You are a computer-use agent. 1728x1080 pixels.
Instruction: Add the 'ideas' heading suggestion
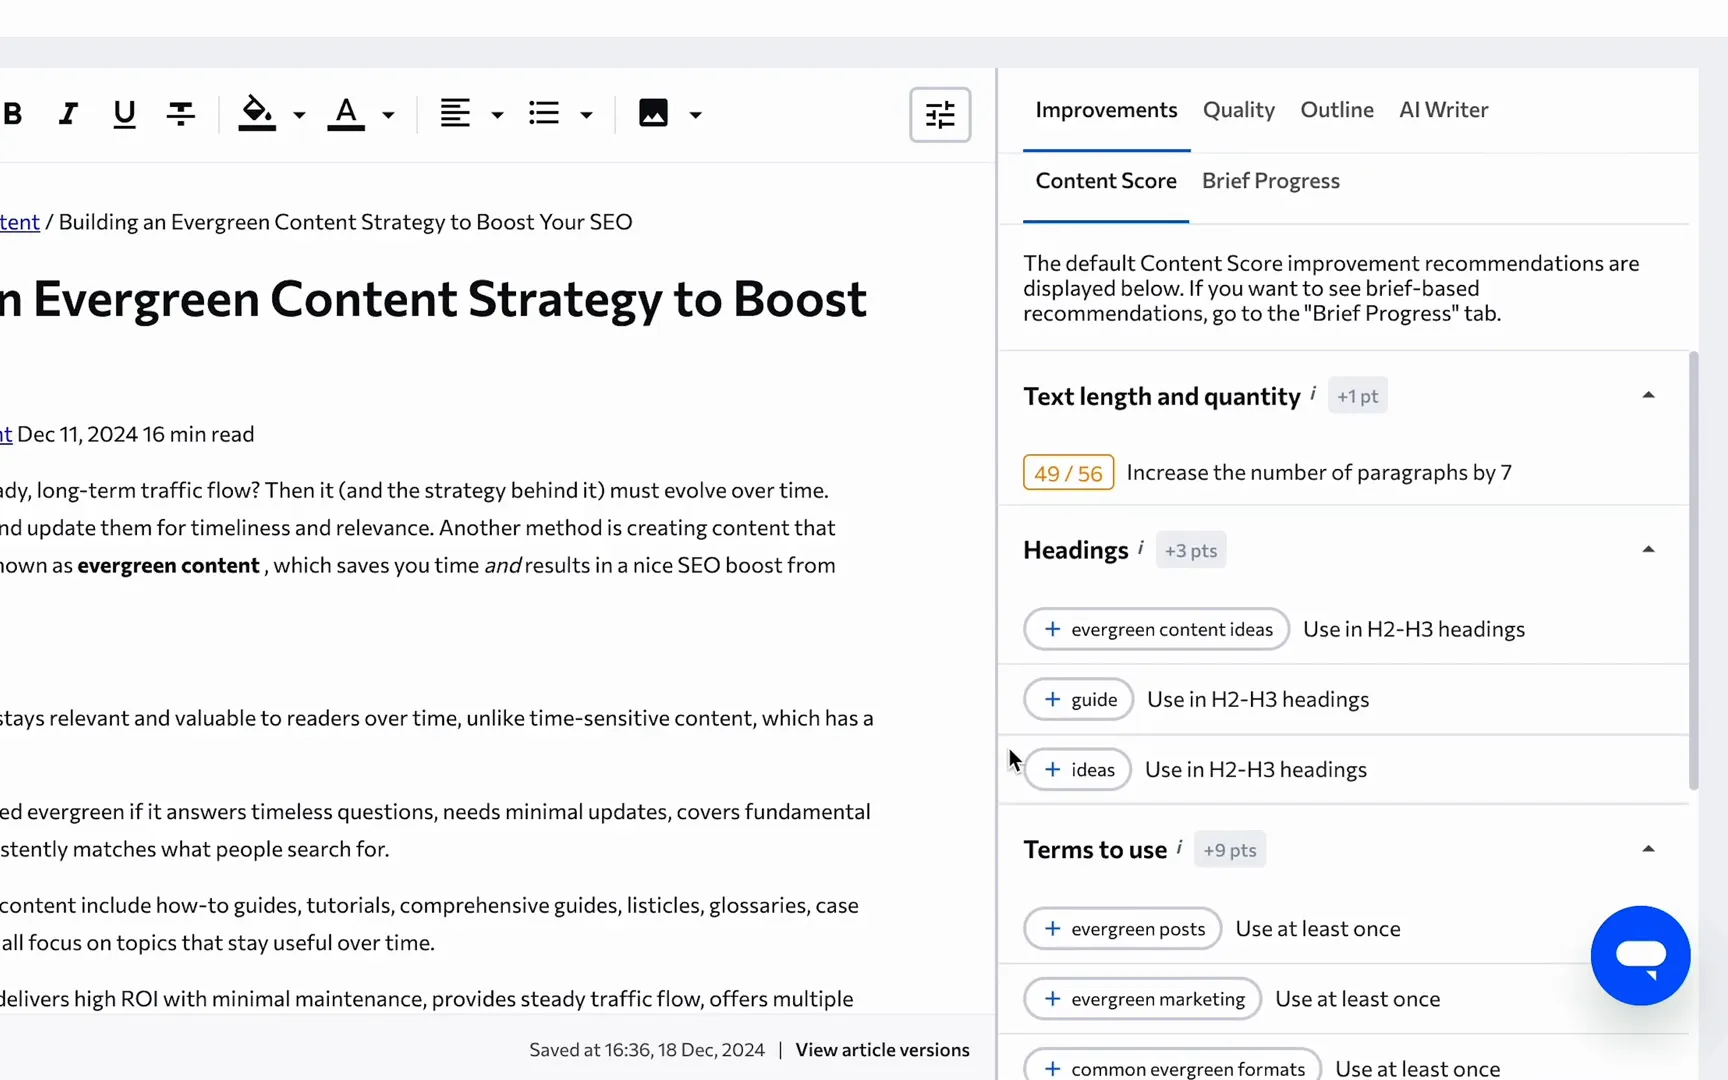(x=1076, y=769)
